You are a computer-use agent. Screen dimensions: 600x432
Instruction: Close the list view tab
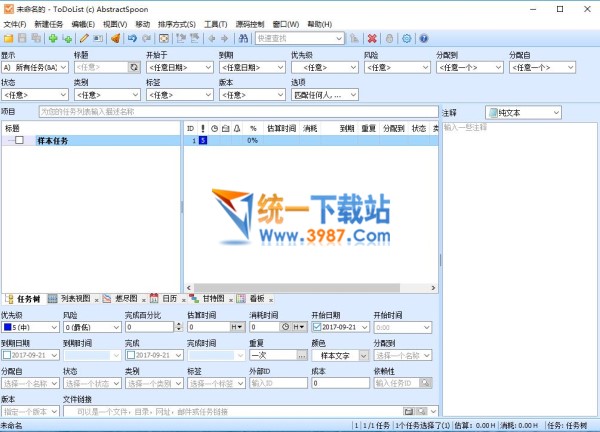96,300
